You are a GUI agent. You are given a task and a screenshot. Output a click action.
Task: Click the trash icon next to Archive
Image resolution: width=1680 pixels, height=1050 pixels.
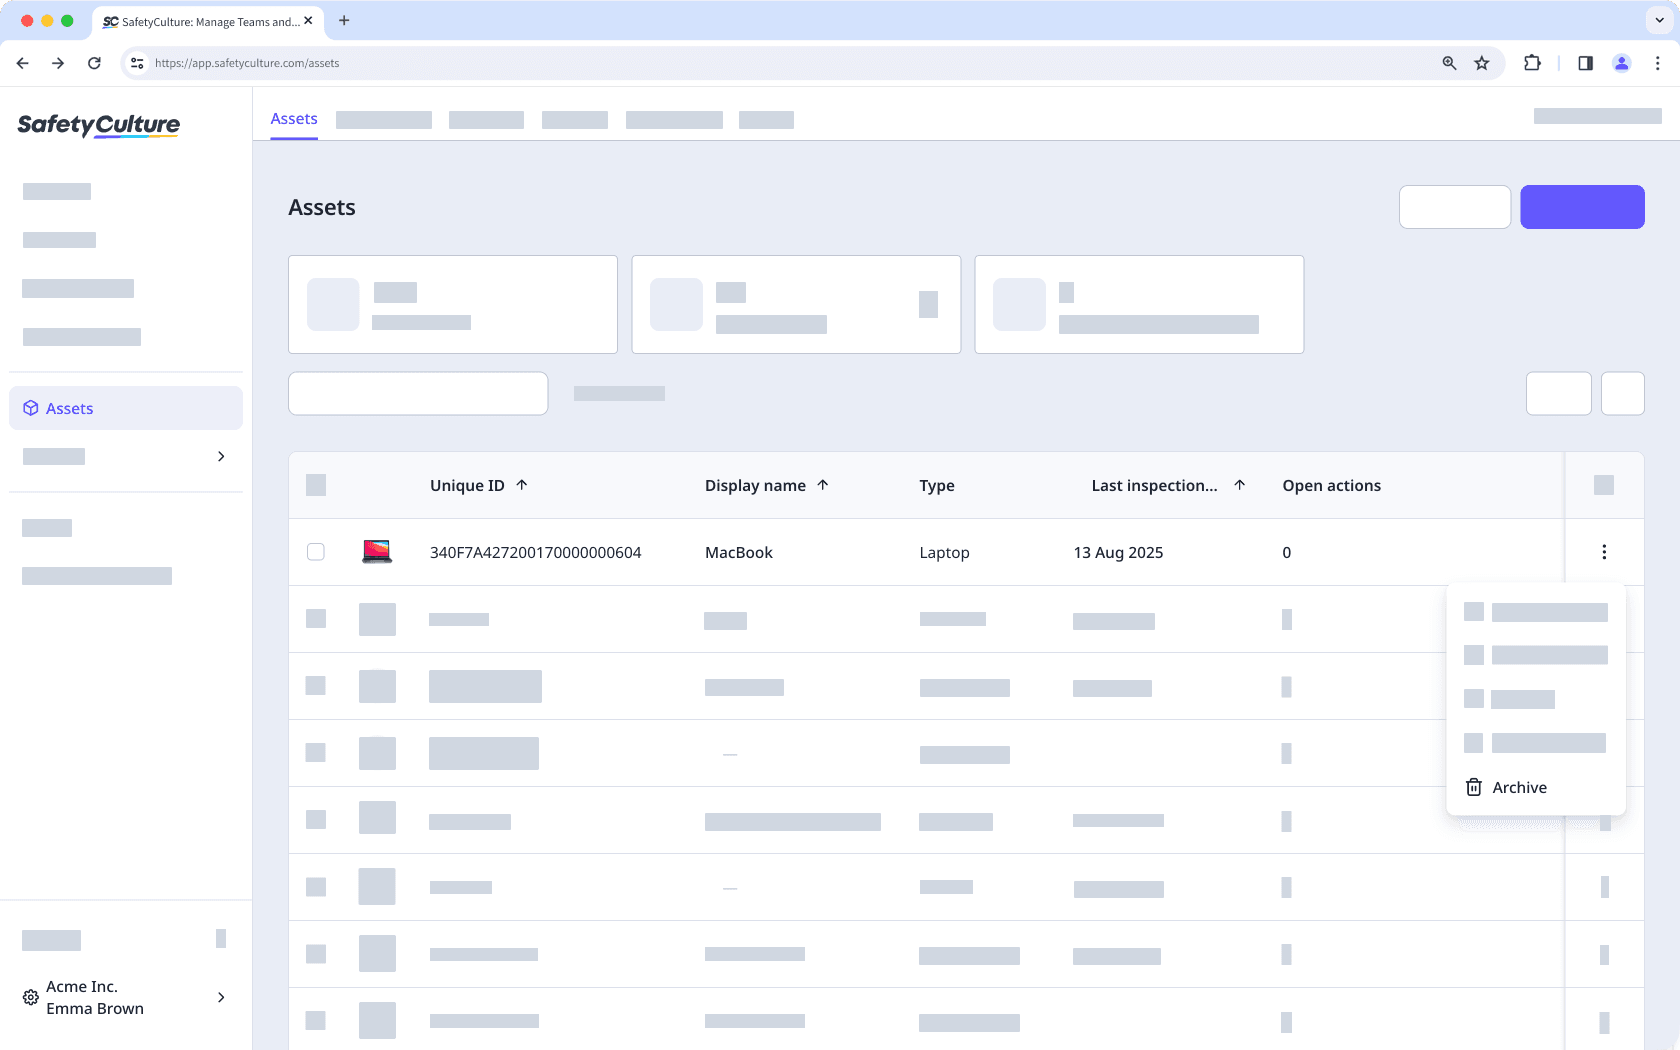click(1473, 787)
